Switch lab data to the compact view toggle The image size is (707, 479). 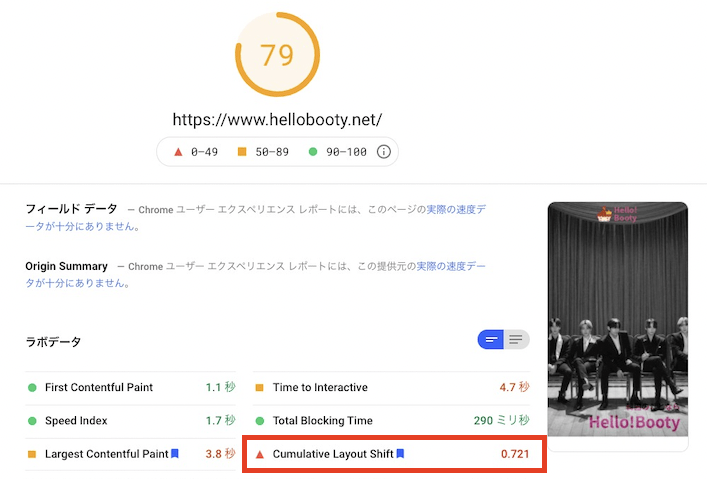[491, 340]
